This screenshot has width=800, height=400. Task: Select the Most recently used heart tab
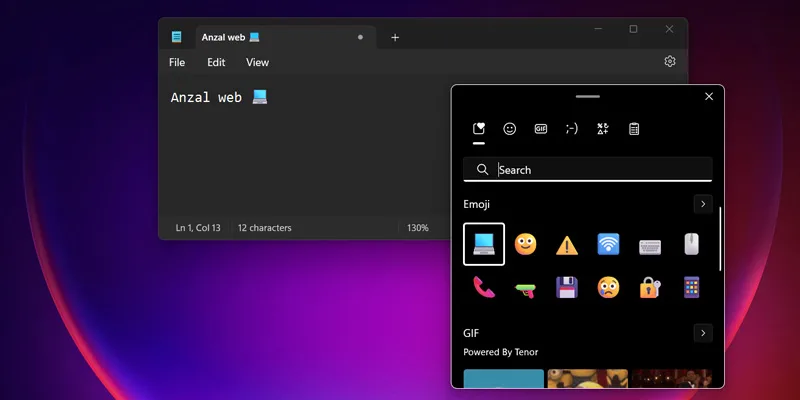point(479,129)
